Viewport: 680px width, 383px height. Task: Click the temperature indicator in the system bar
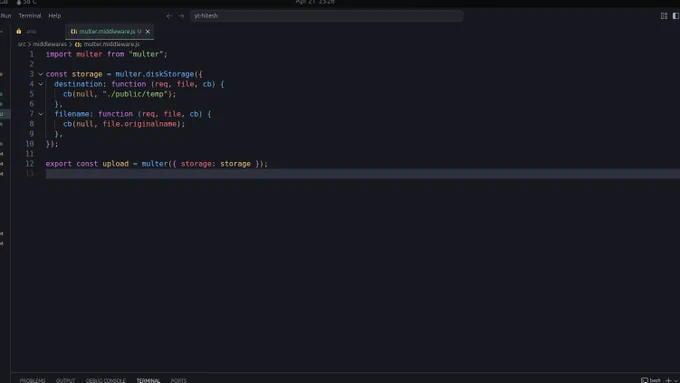coord(26,2)
